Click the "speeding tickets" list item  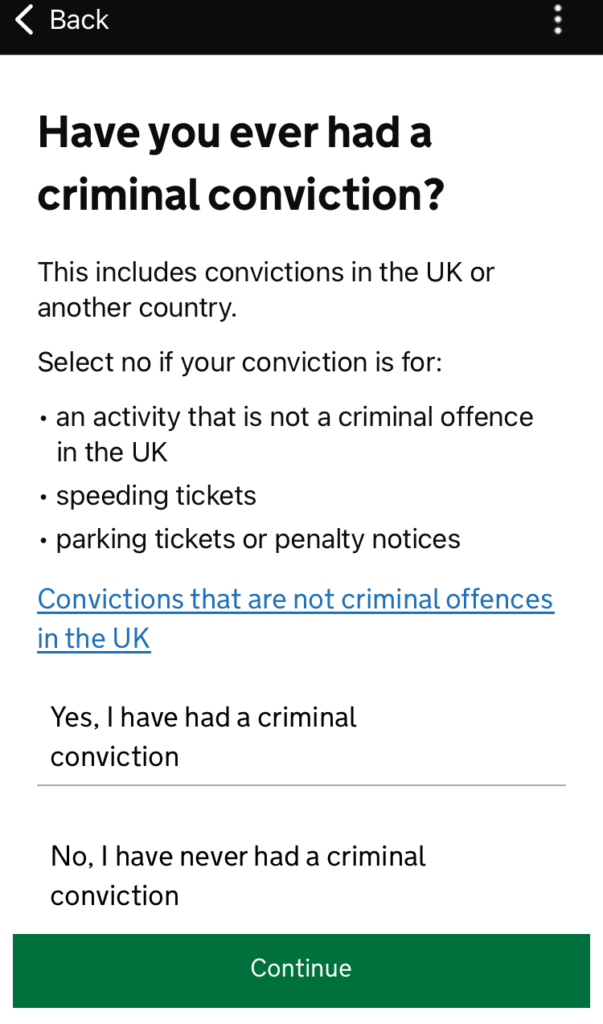156,496
